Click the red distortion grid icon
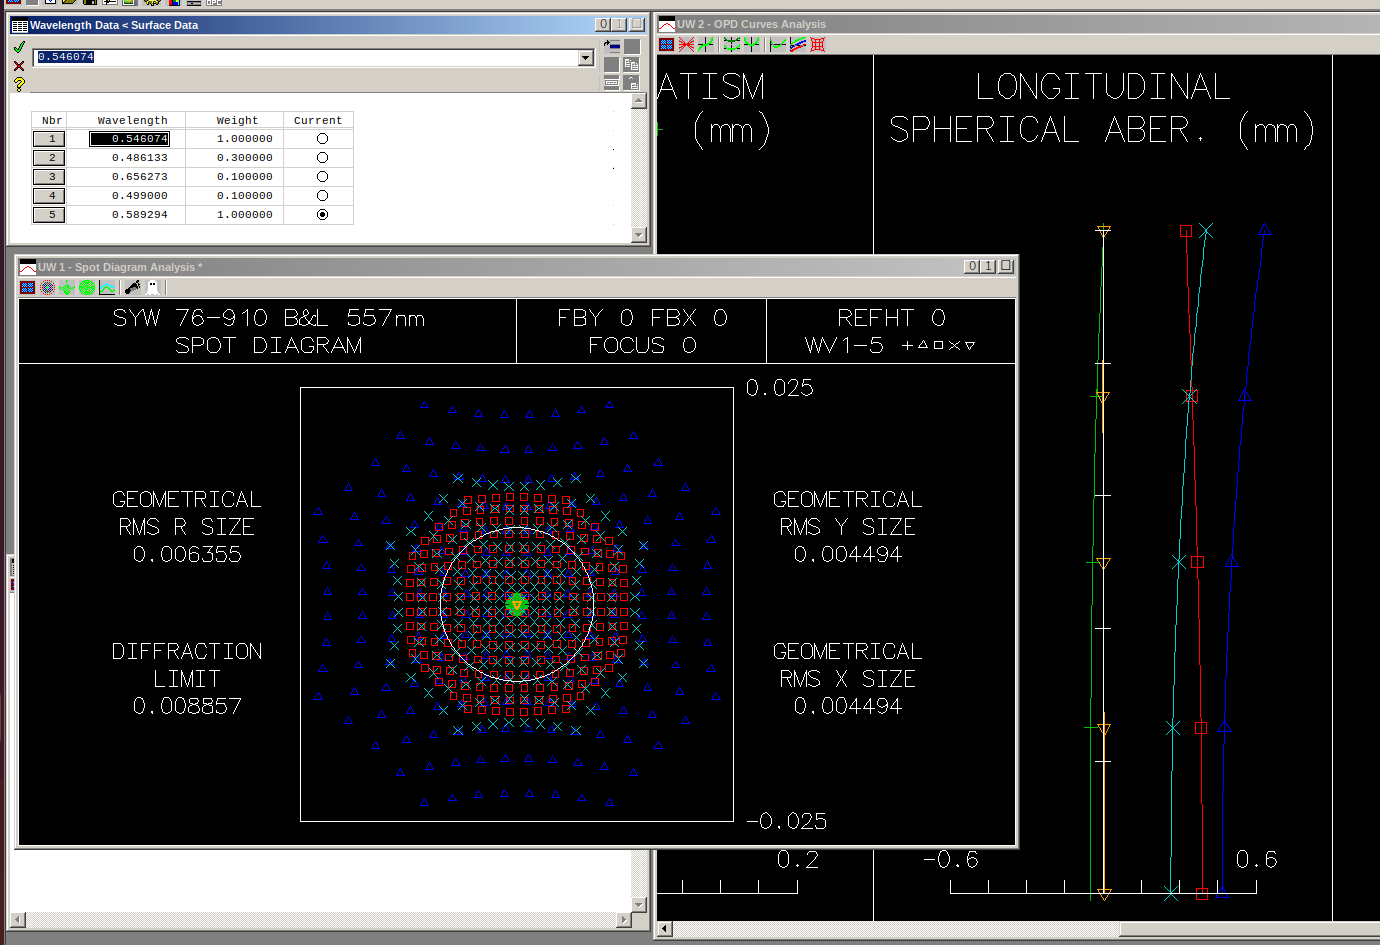The width and height of the screenshot is (1380, 945). point(818,44)
